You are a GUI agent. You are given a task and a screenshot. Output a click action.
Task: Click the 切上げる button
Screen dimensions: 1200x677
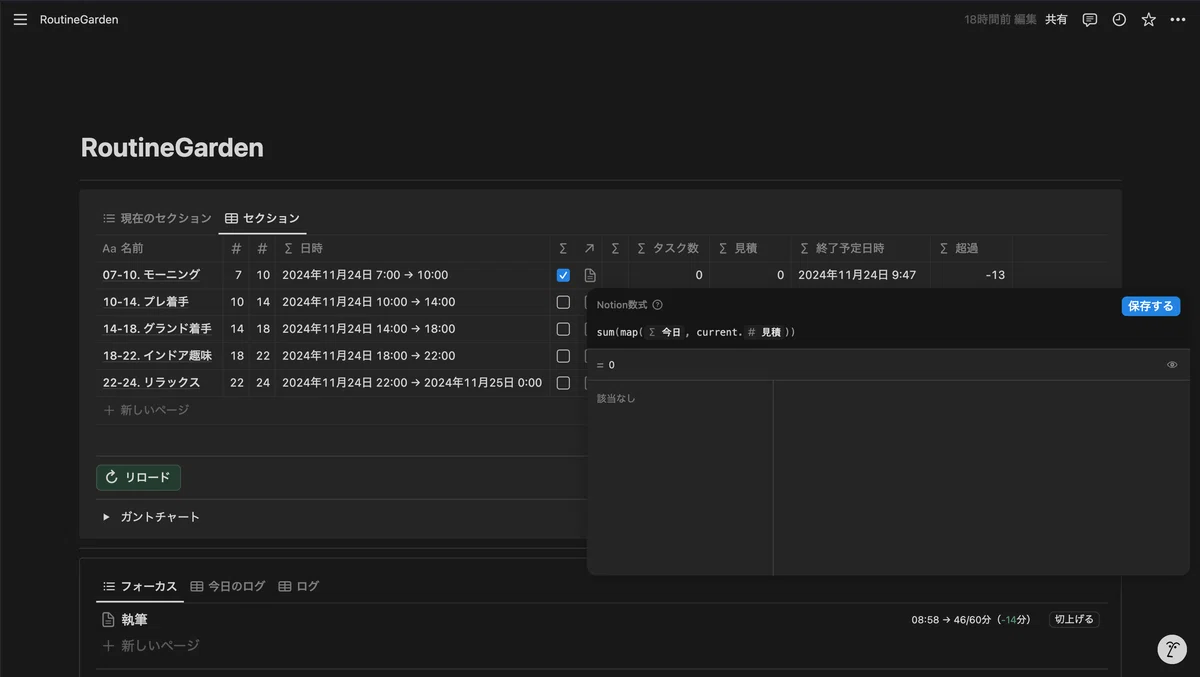coord(1074,620)
